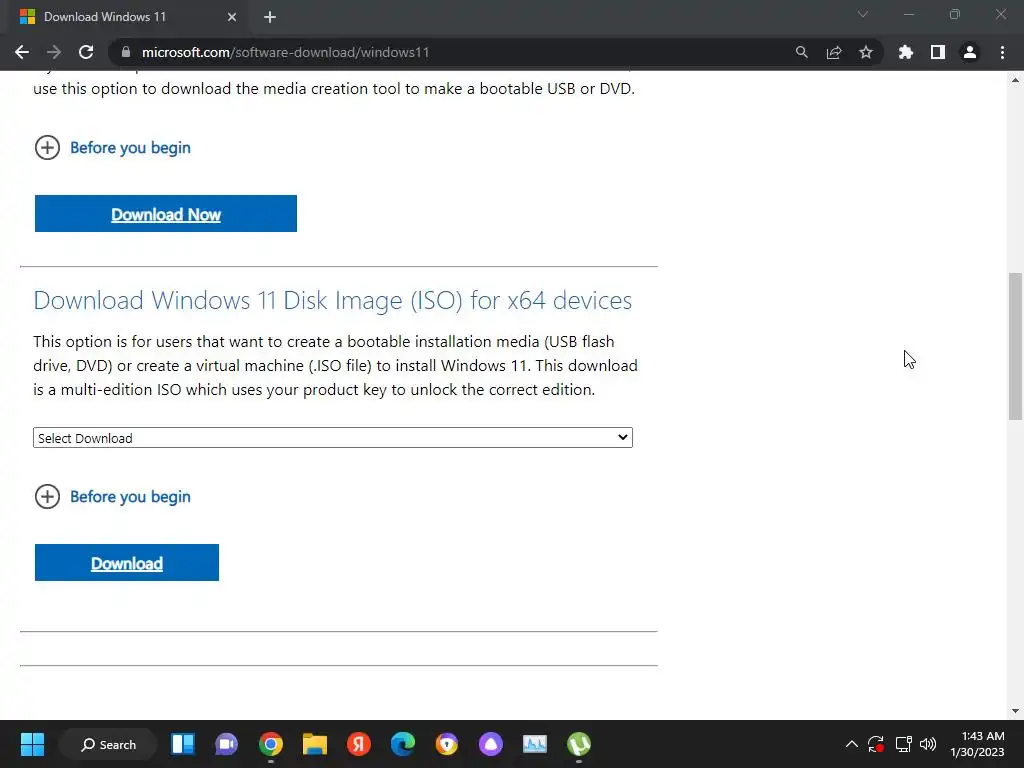Expand Before you begin under ISO section
This screenshot has height=768, width=1024.
tap(112, 496)
